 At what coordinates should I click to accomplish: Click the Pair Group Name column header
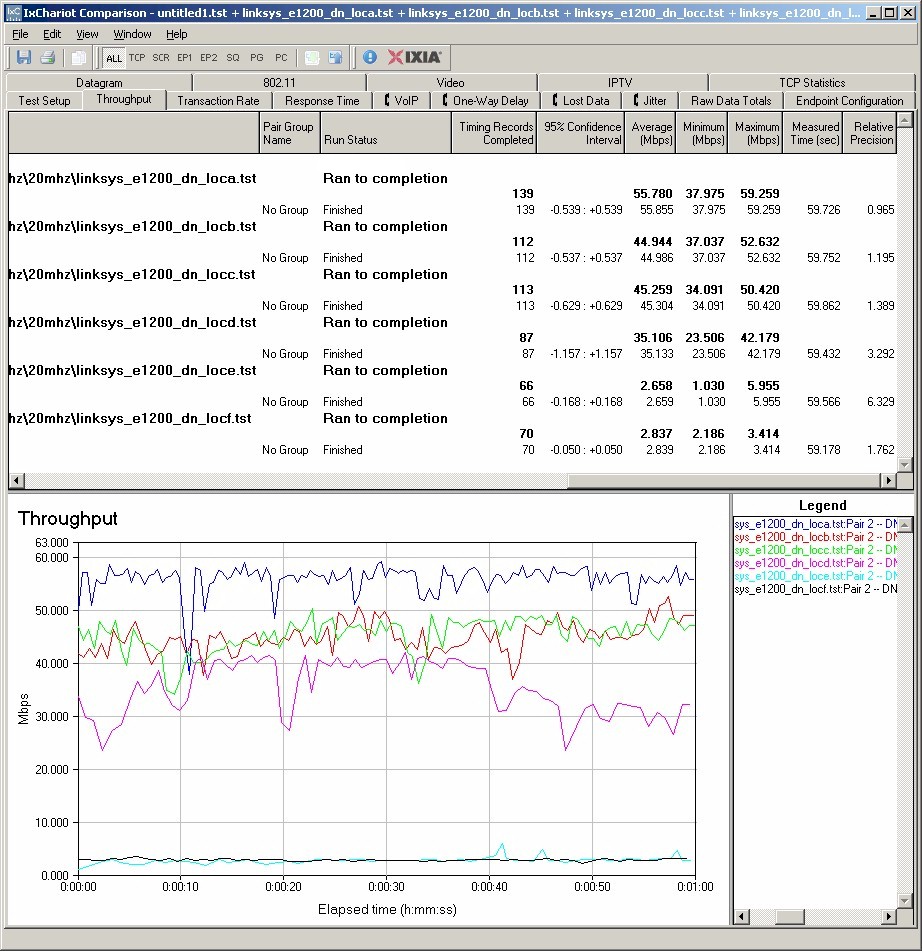289,133
